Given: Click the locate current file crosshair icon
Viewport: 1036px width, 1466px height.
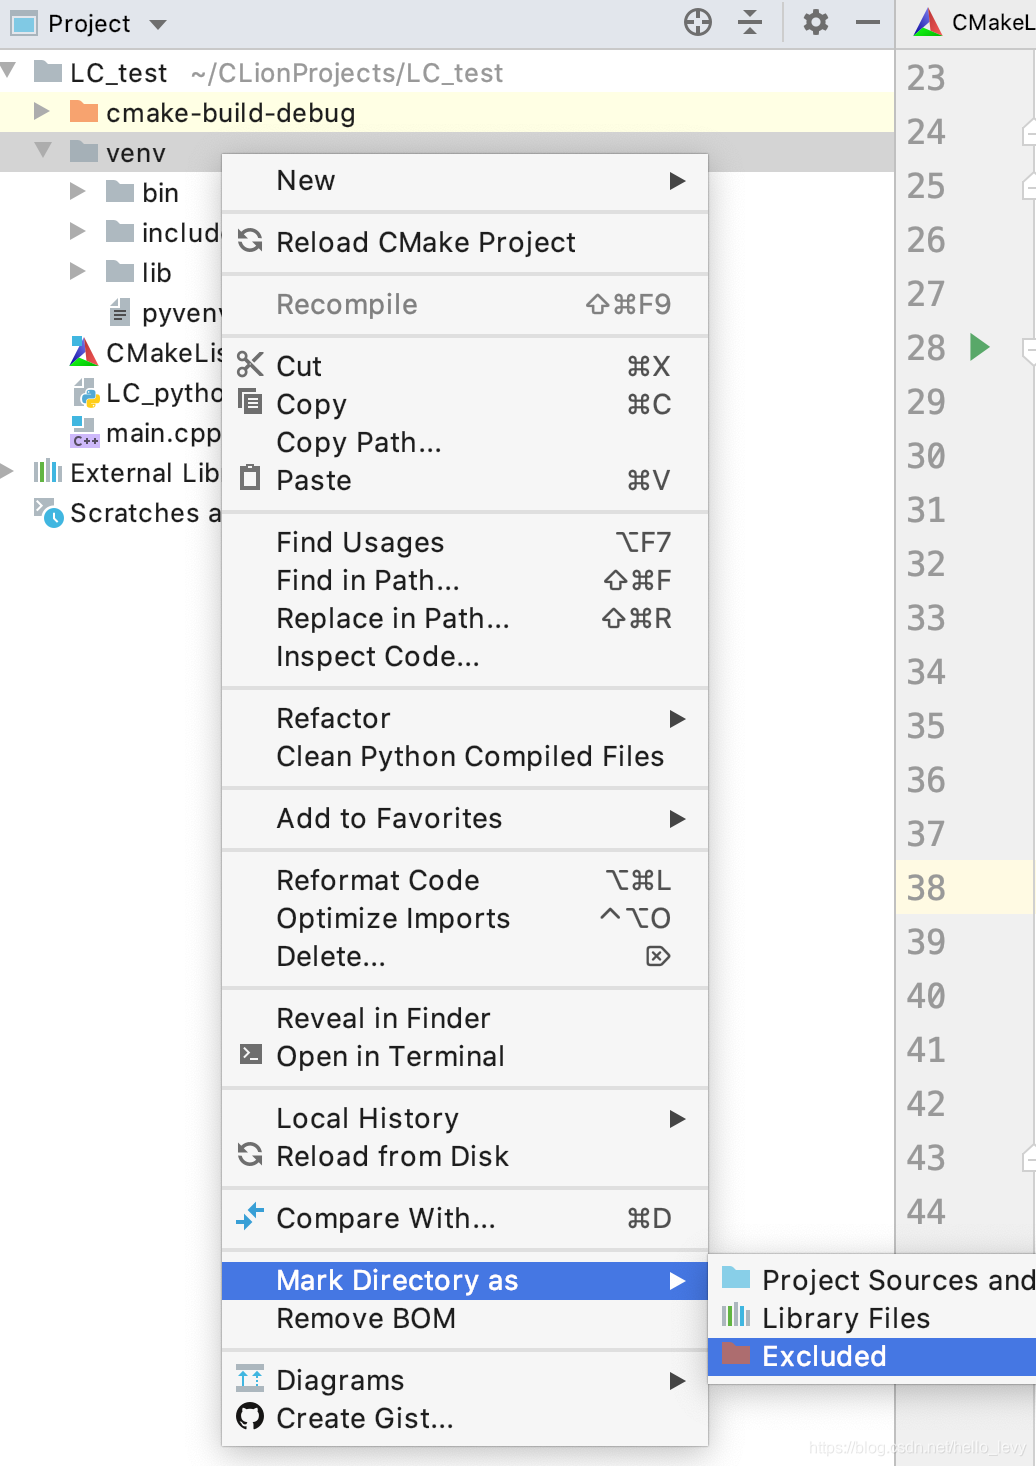Looking at the screenshot, I should [x=698, y=22].
